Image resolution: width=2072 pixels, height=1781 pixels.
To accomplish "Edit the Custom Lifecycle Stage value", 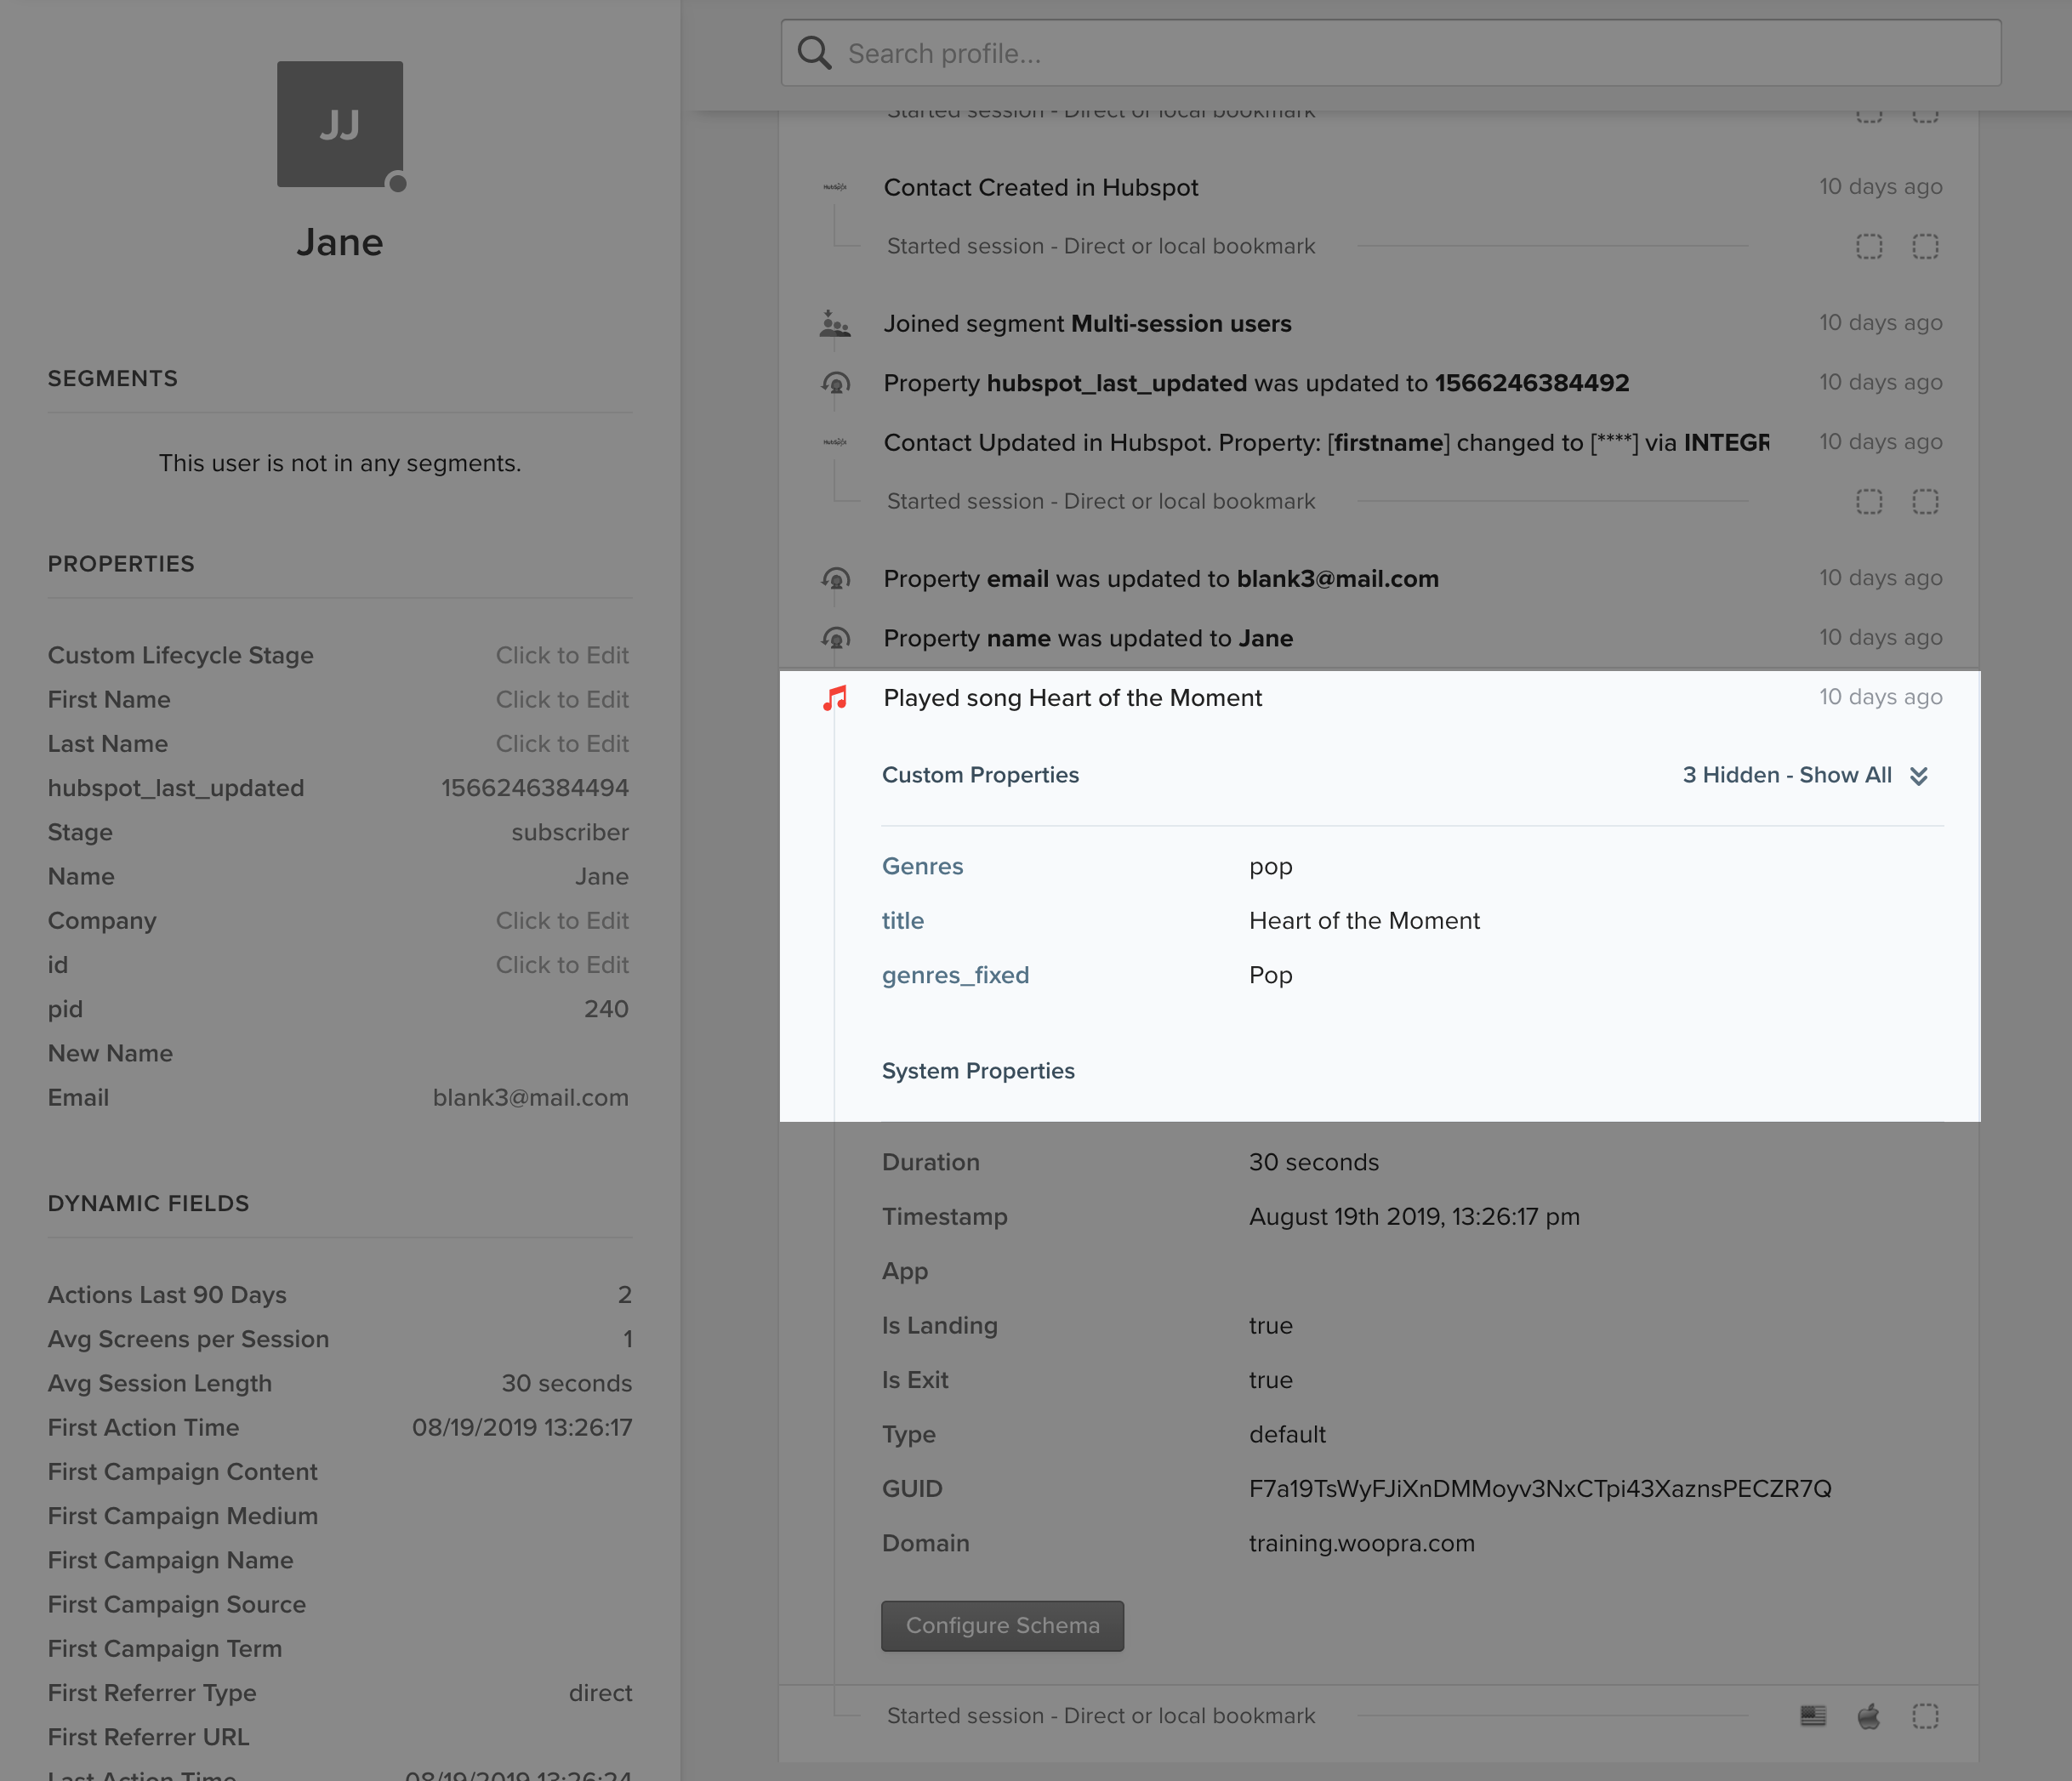I will click(562, 655).
